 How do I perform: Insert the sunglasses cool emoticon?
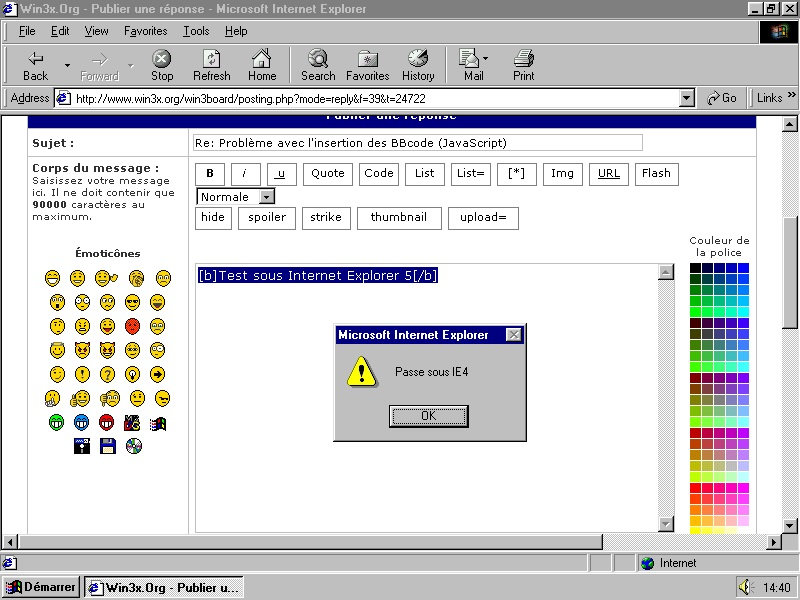pyautogui.click(x=132, y=302)
